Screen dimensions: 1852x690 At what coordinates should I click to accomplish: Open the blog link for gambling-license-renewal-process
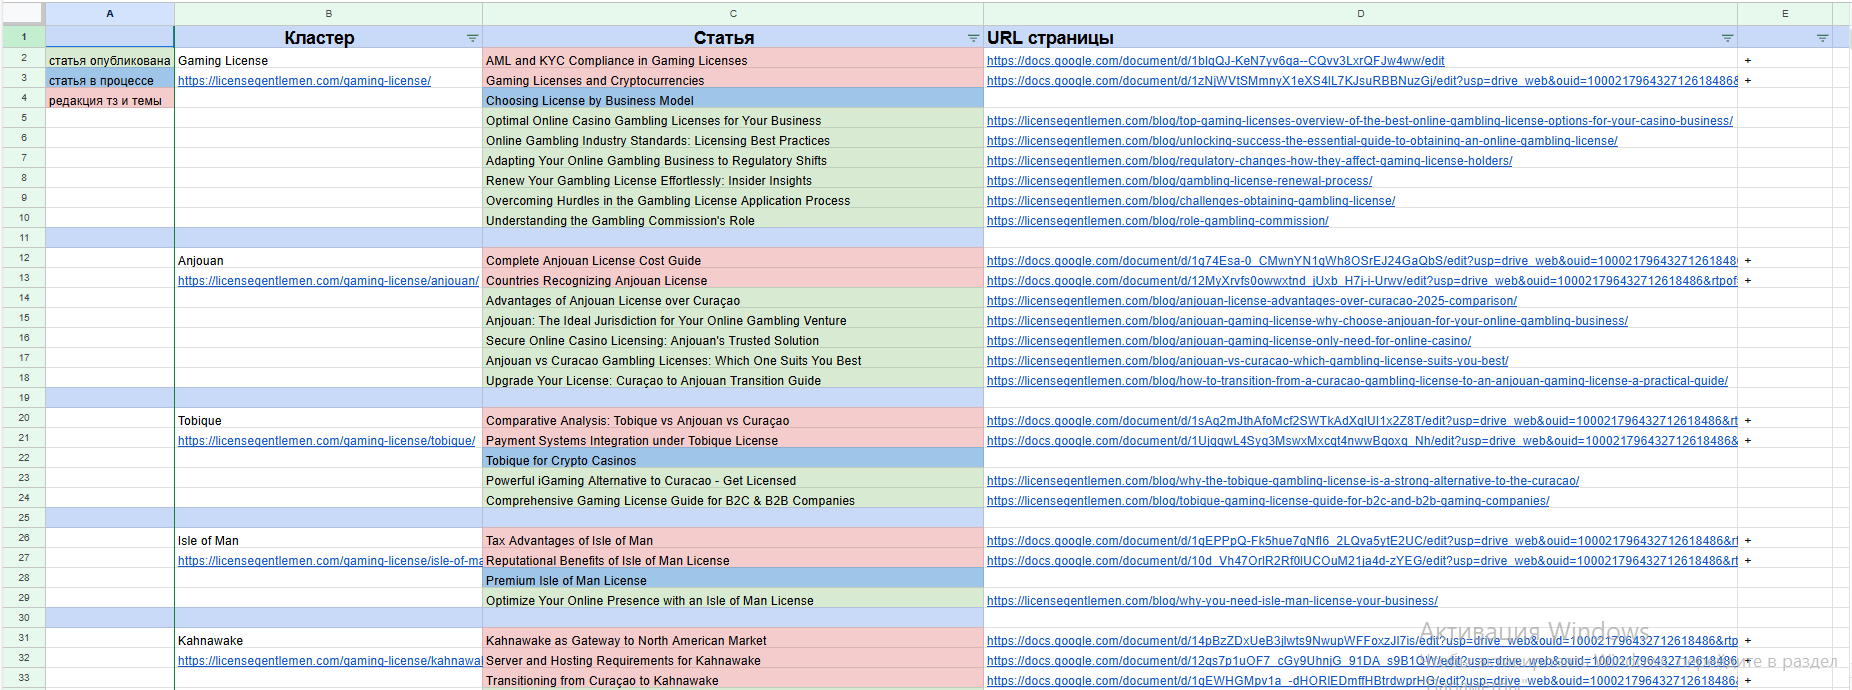[1179, 181]
